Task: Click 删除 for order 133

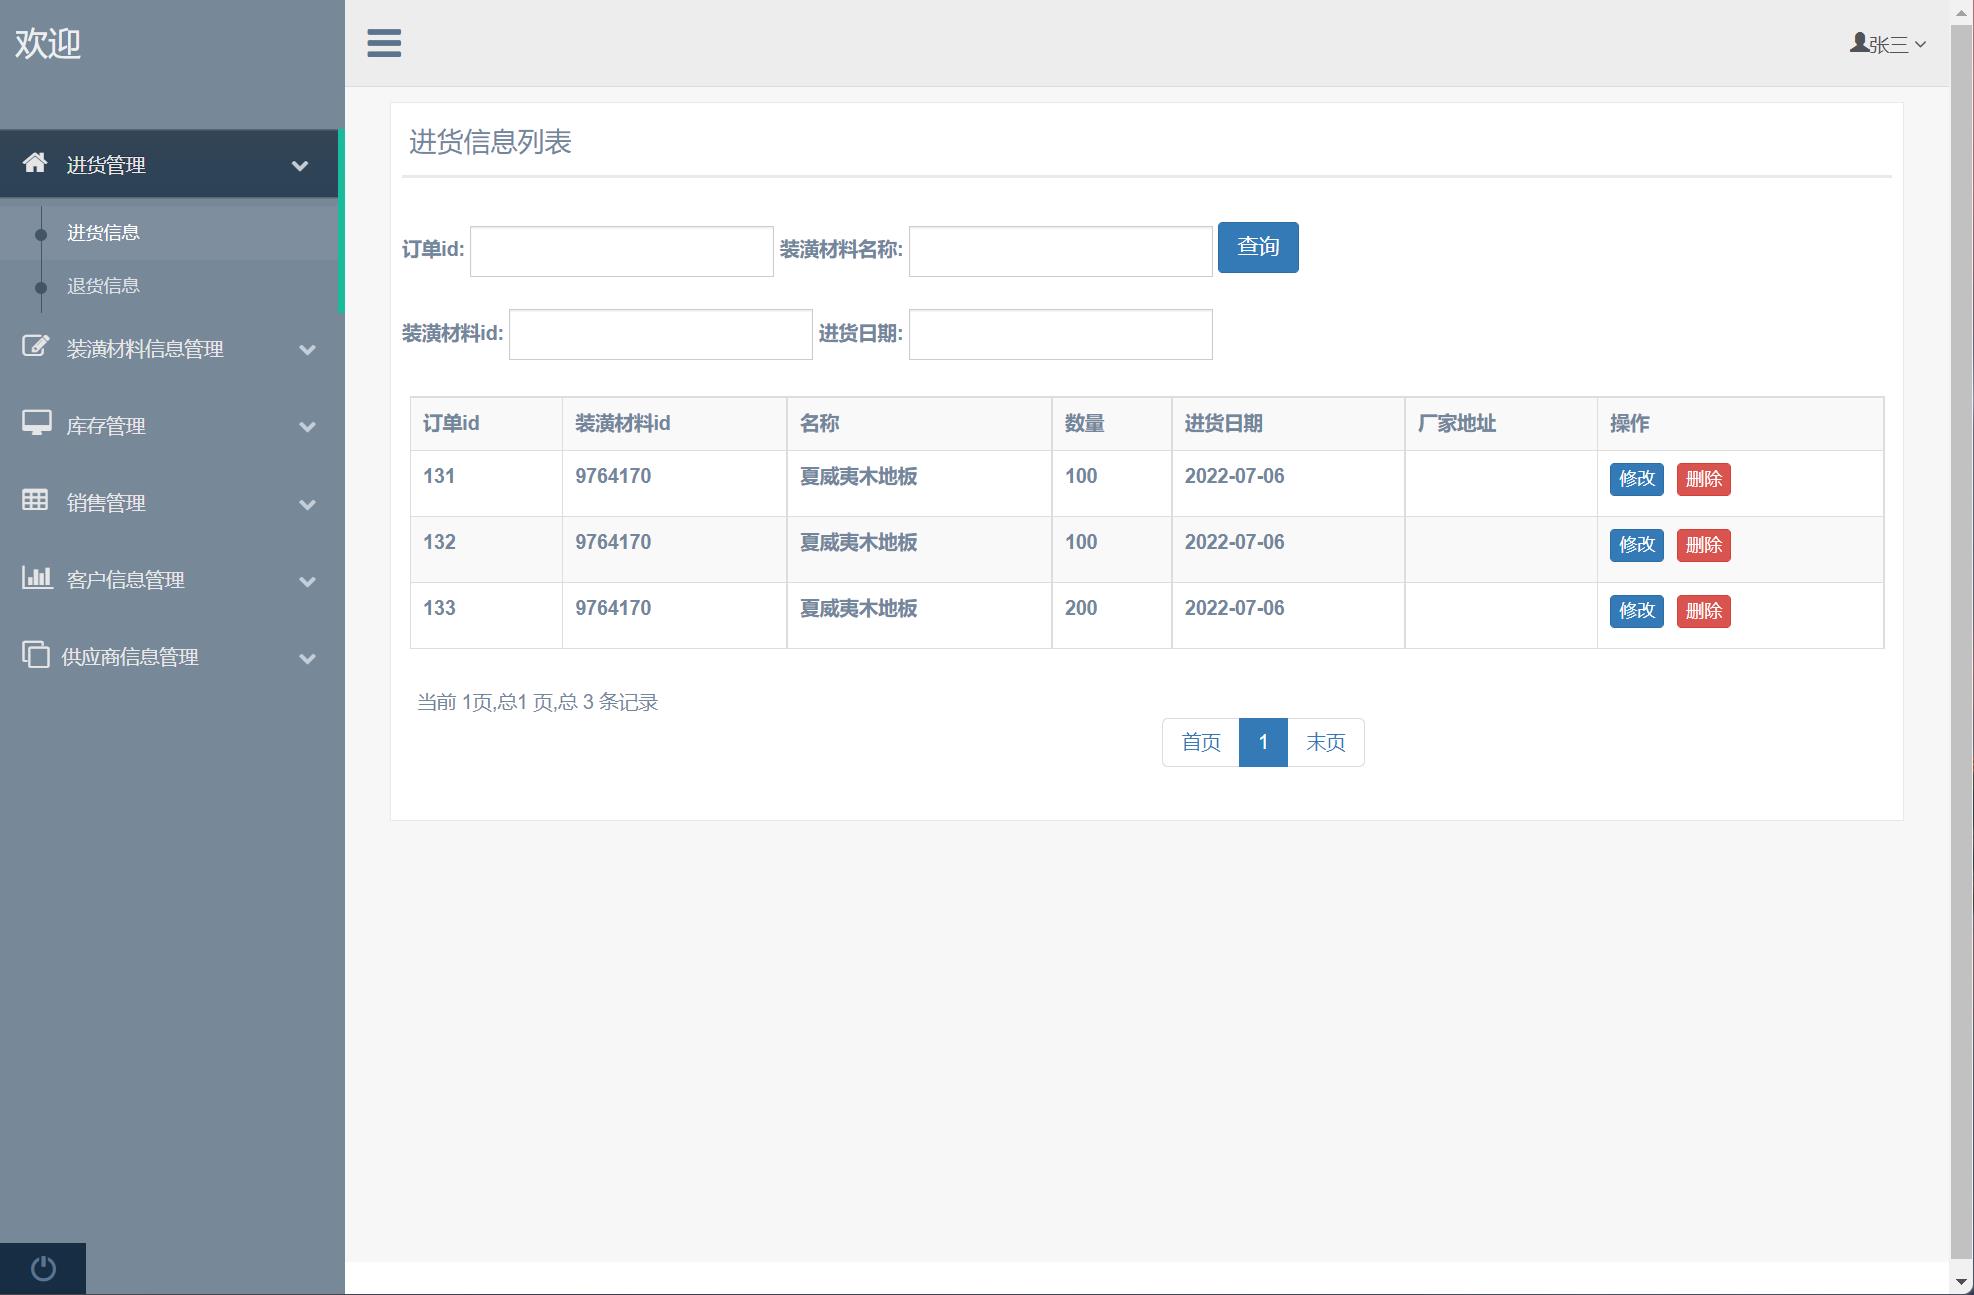Action: coord(1703,611)
